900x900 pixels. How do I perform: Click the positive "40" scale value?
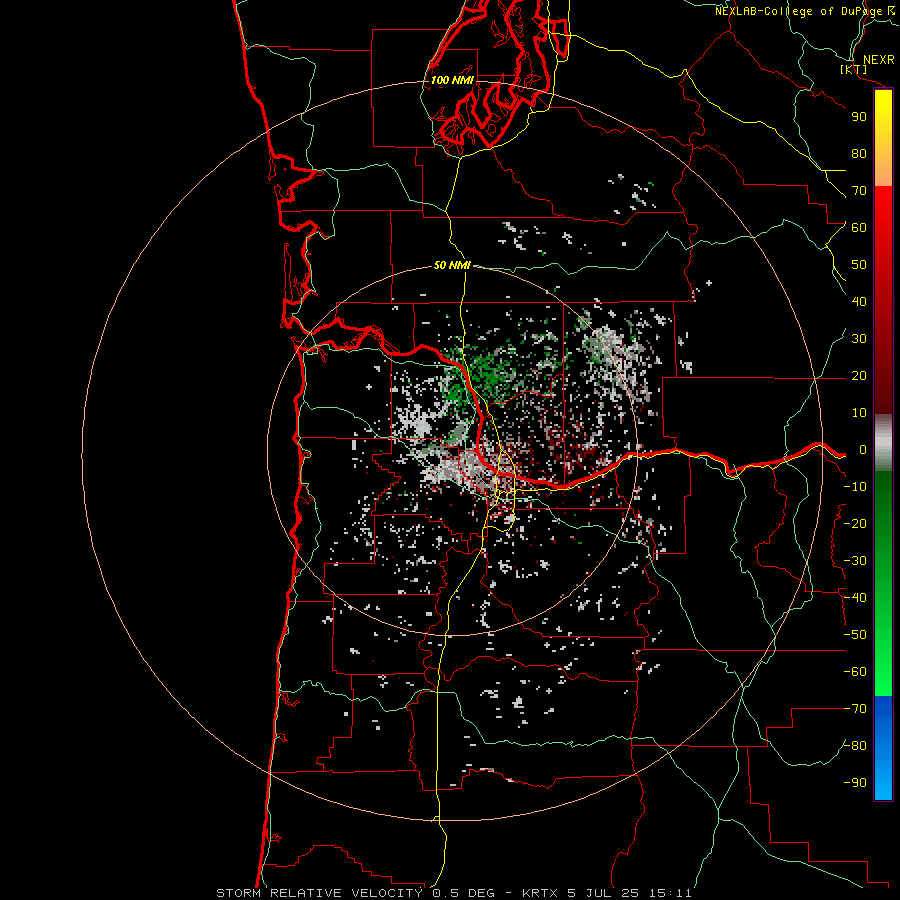tap(859, 302)
